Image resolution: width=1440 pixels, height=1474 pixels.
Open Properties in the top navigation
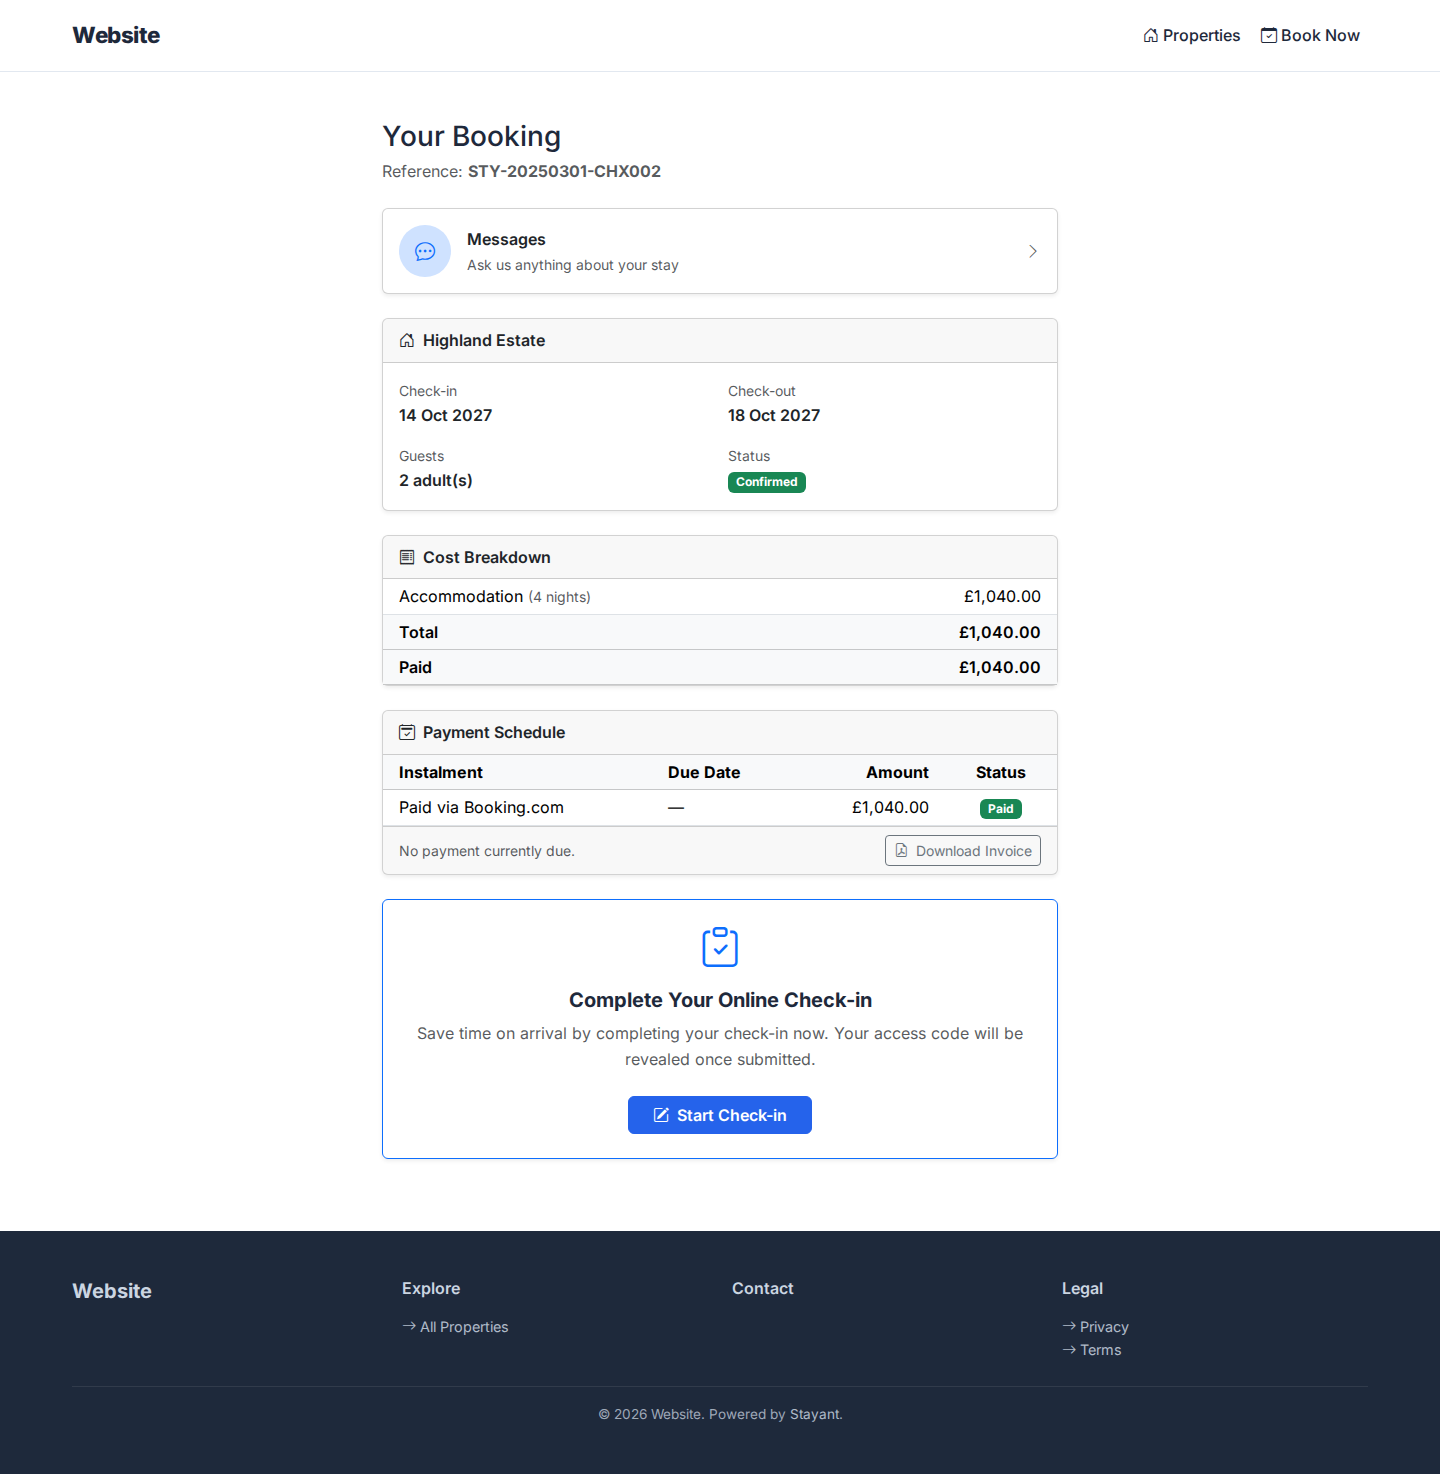point(1192,35)
